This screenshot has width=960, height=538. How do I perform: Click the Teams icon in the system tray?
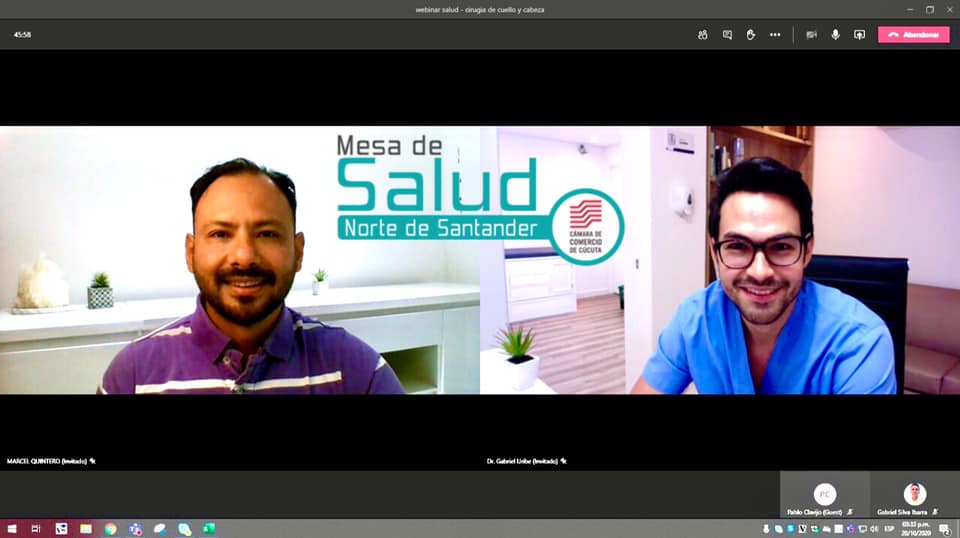point(850,529)
